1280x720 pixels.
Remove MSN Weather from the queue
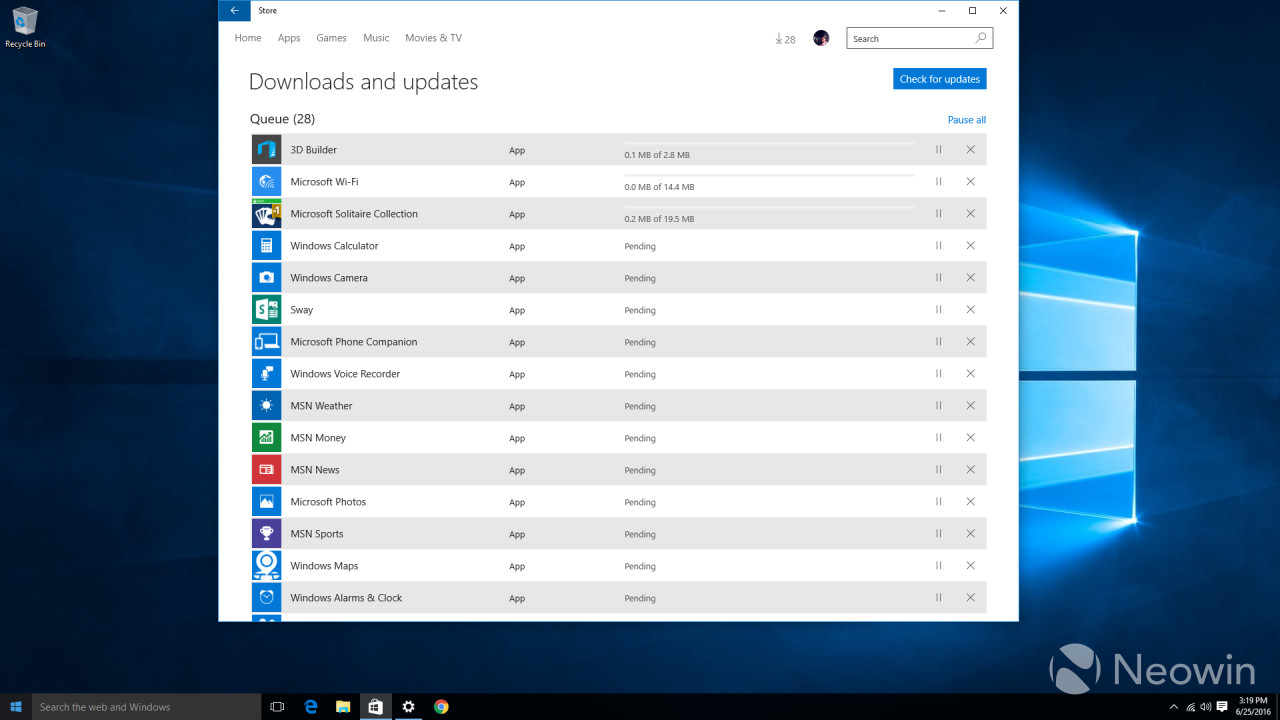970,406
